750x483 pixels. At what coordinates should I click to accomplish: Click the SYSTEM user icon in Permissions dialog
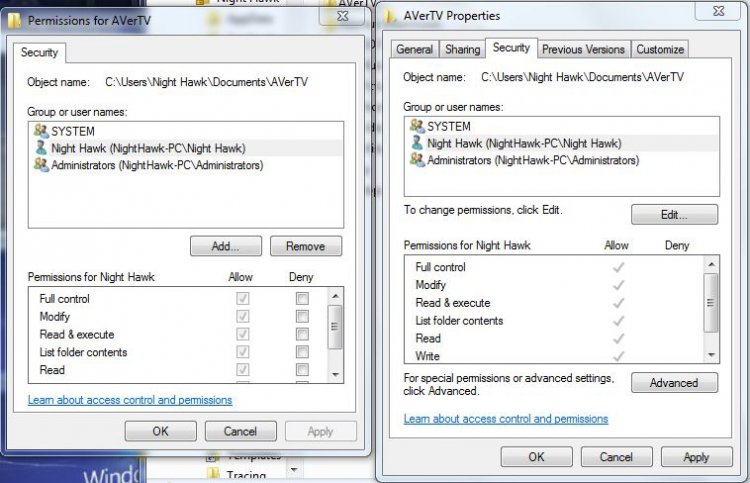point(41,131)
